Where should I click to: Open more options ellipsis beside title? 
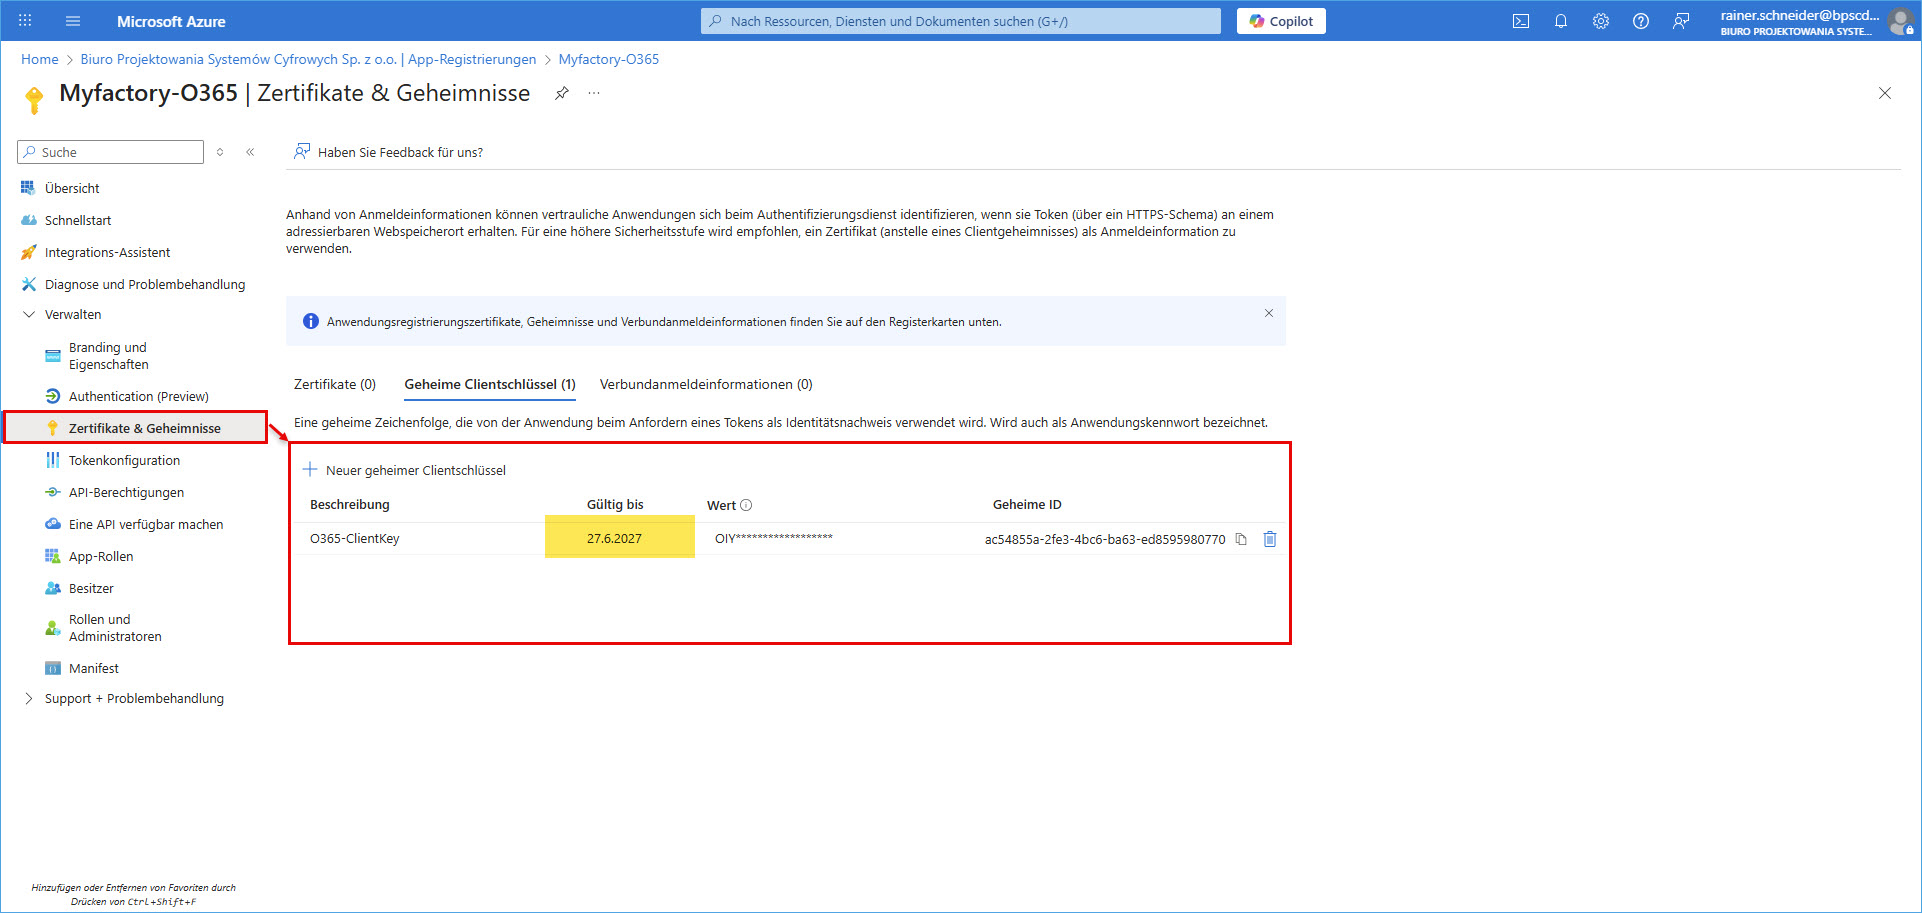point(594,93)
